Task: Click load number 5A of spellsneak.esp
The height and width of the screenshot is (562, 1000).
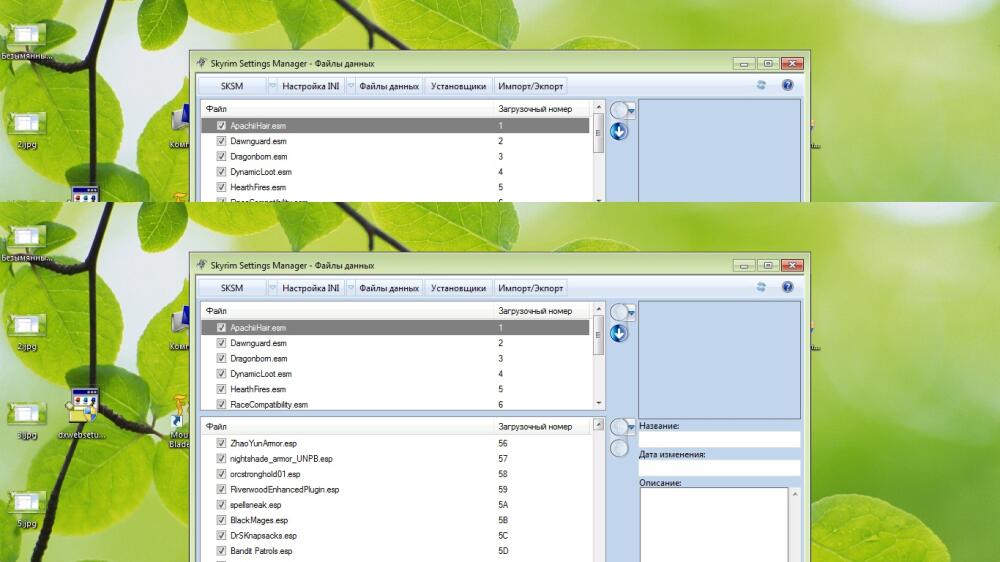Action: pyautogui.click(x=503, y=505)
